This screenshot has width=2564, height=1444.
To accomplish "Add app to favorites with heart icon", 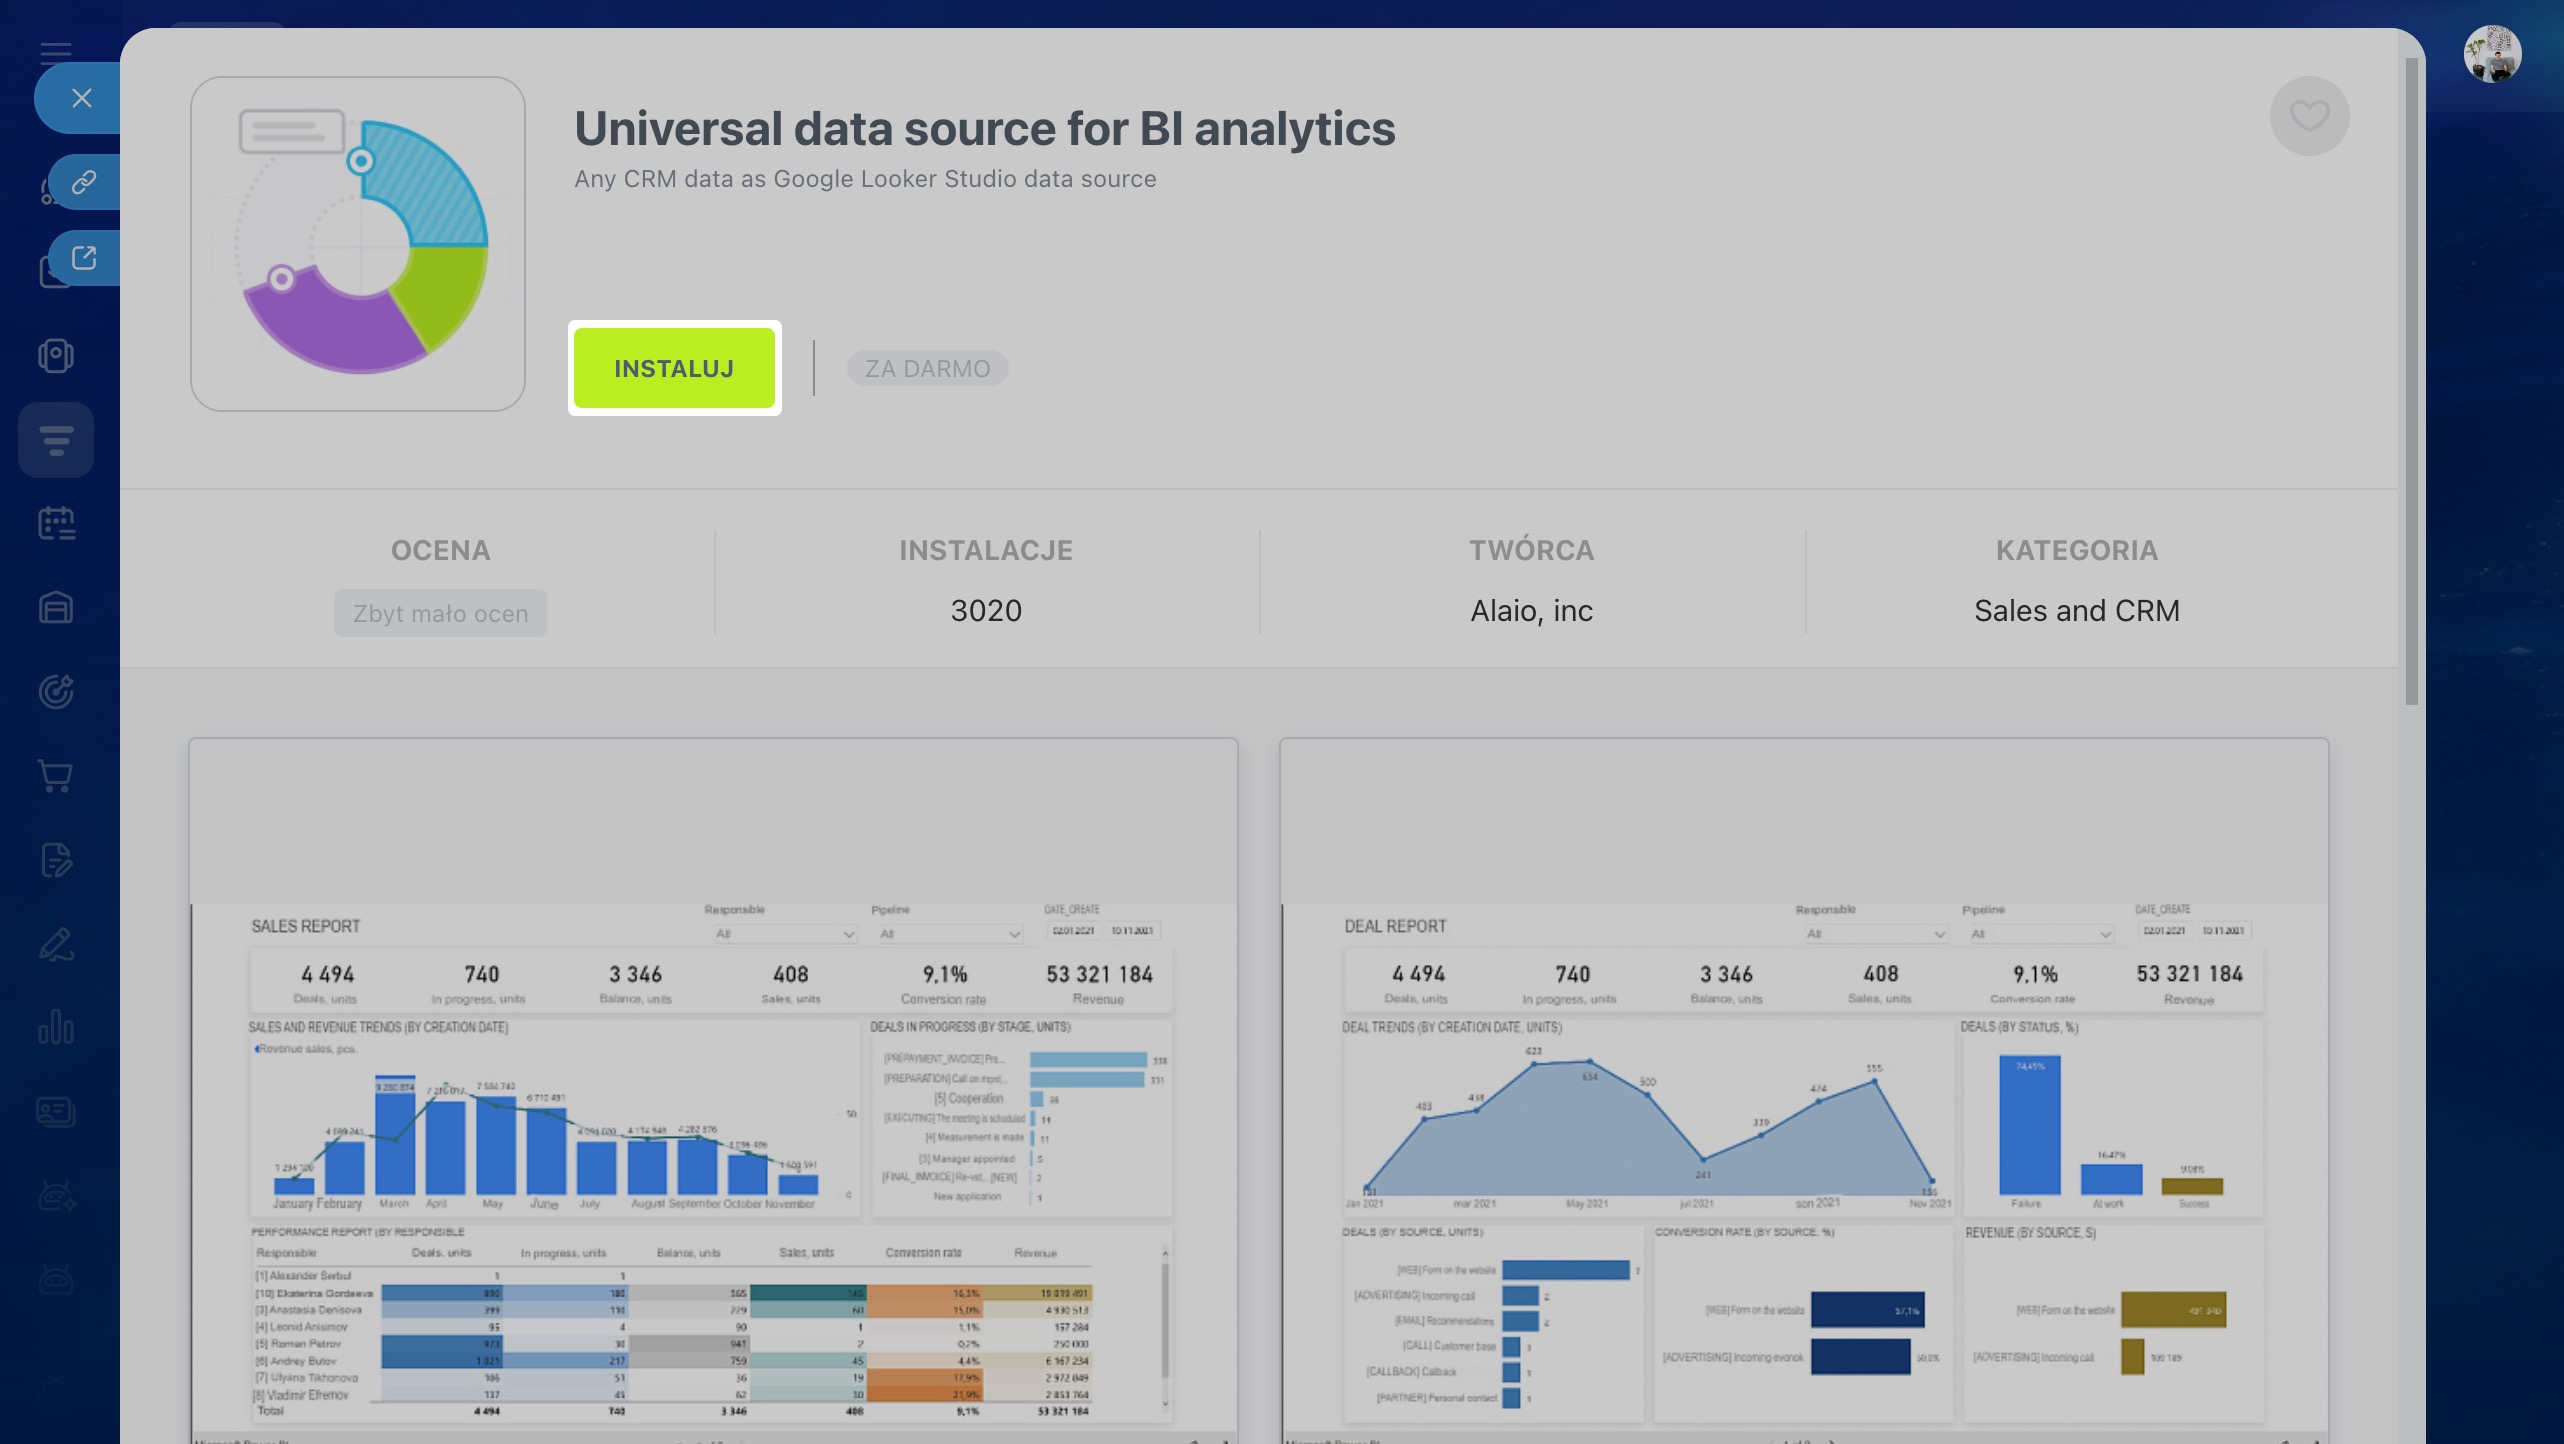I will click(2309, 116).
